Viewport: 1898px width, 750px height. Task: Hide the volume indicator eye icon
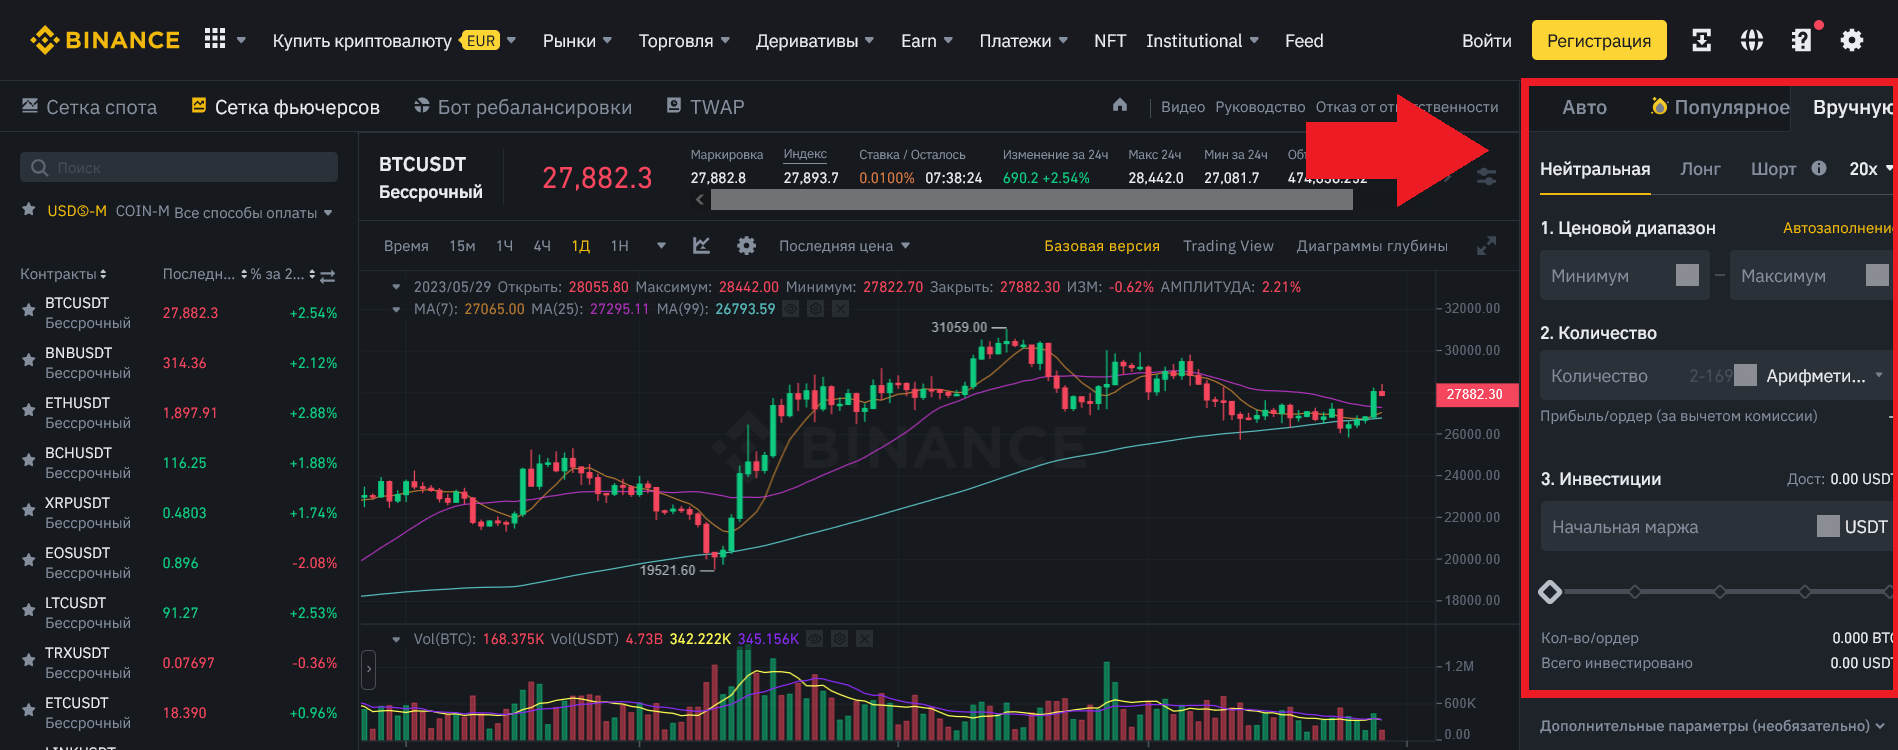pyautogui.click(x=815, y=638)
